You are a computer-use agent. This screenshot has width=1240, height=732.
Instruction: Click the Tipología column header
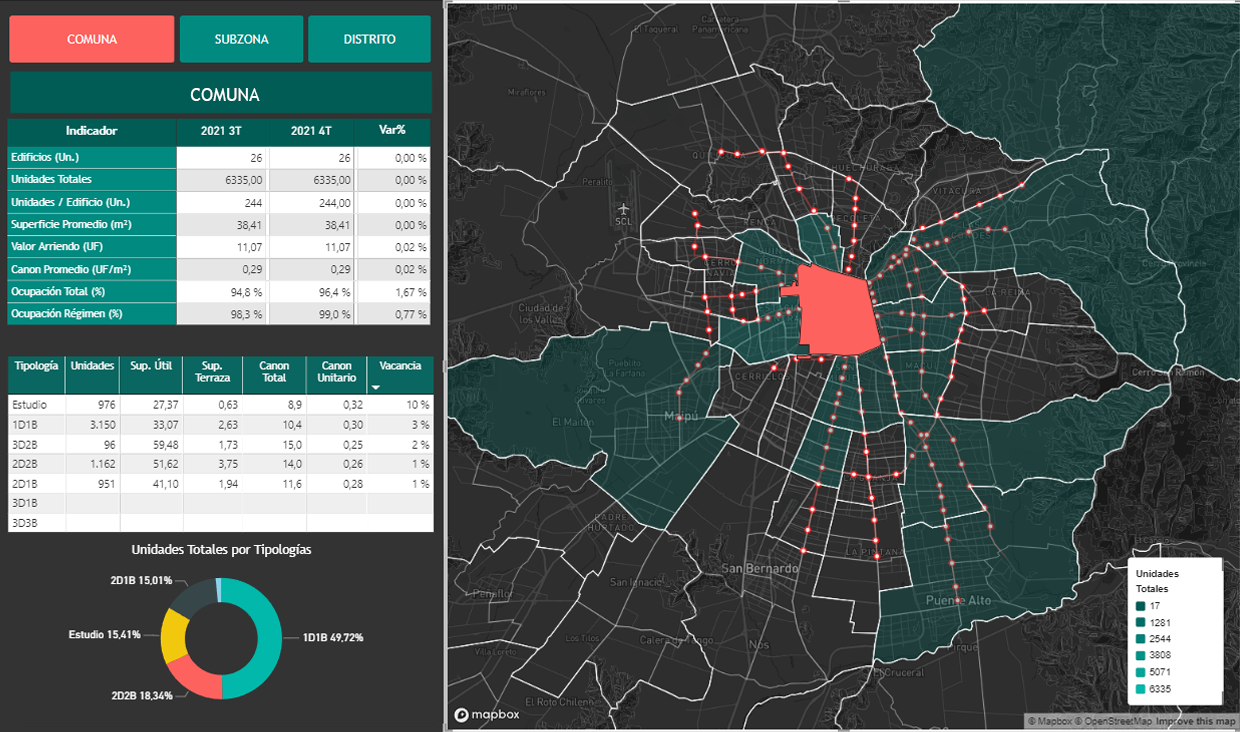36,366
